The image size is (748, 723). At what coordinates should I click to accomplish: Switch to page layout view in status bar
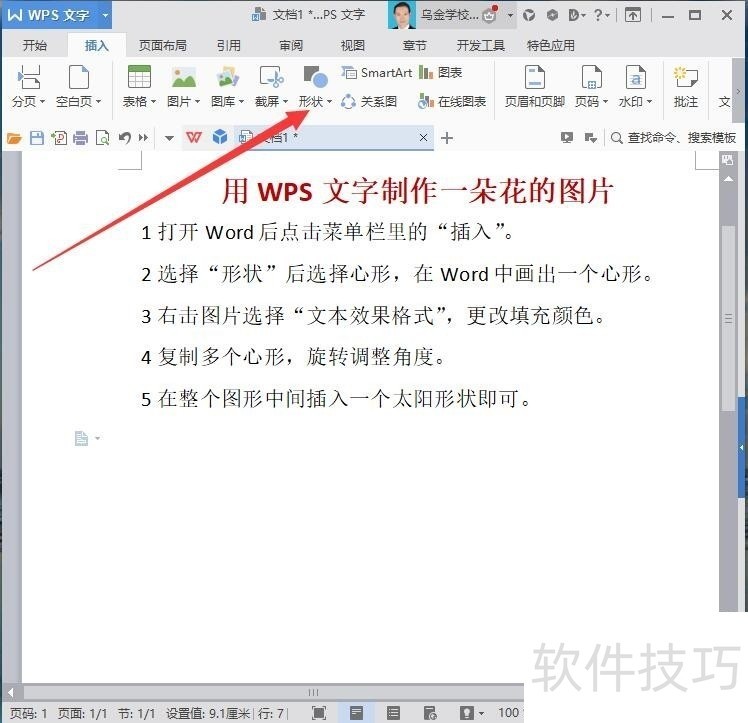click(356, 713)
